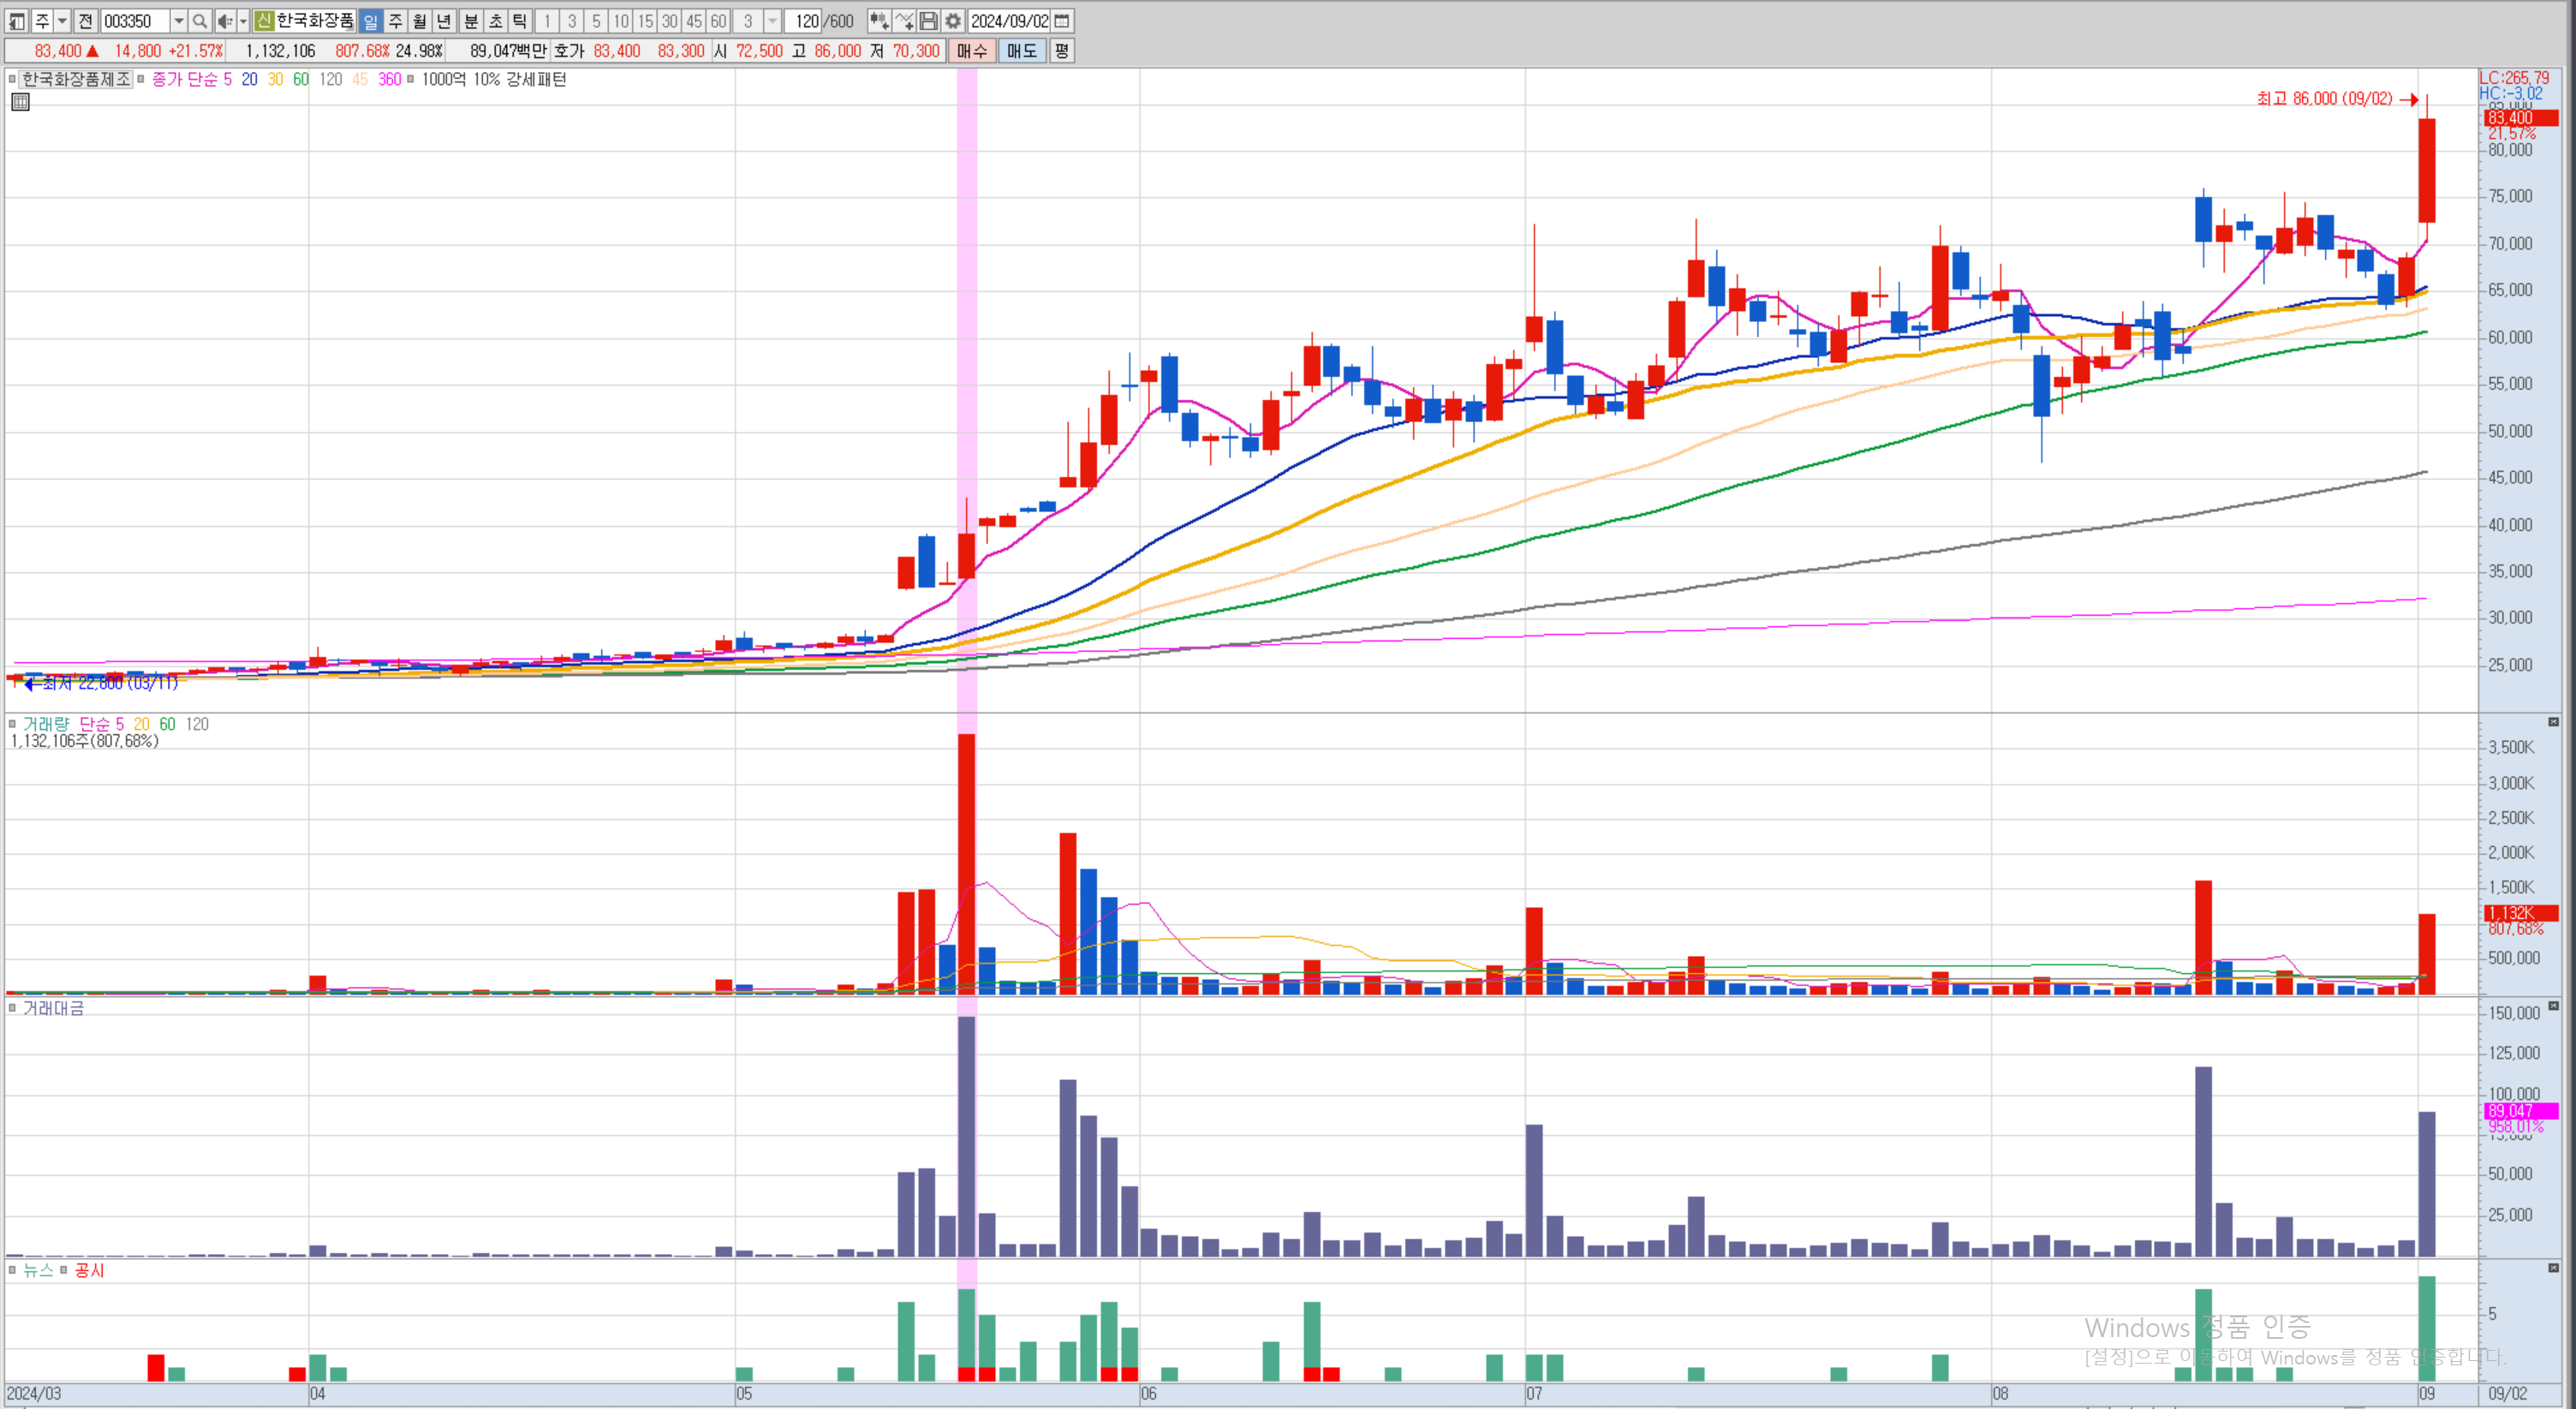
Task: Click the 120 candle count input field
Action: (x=805, y=21)
